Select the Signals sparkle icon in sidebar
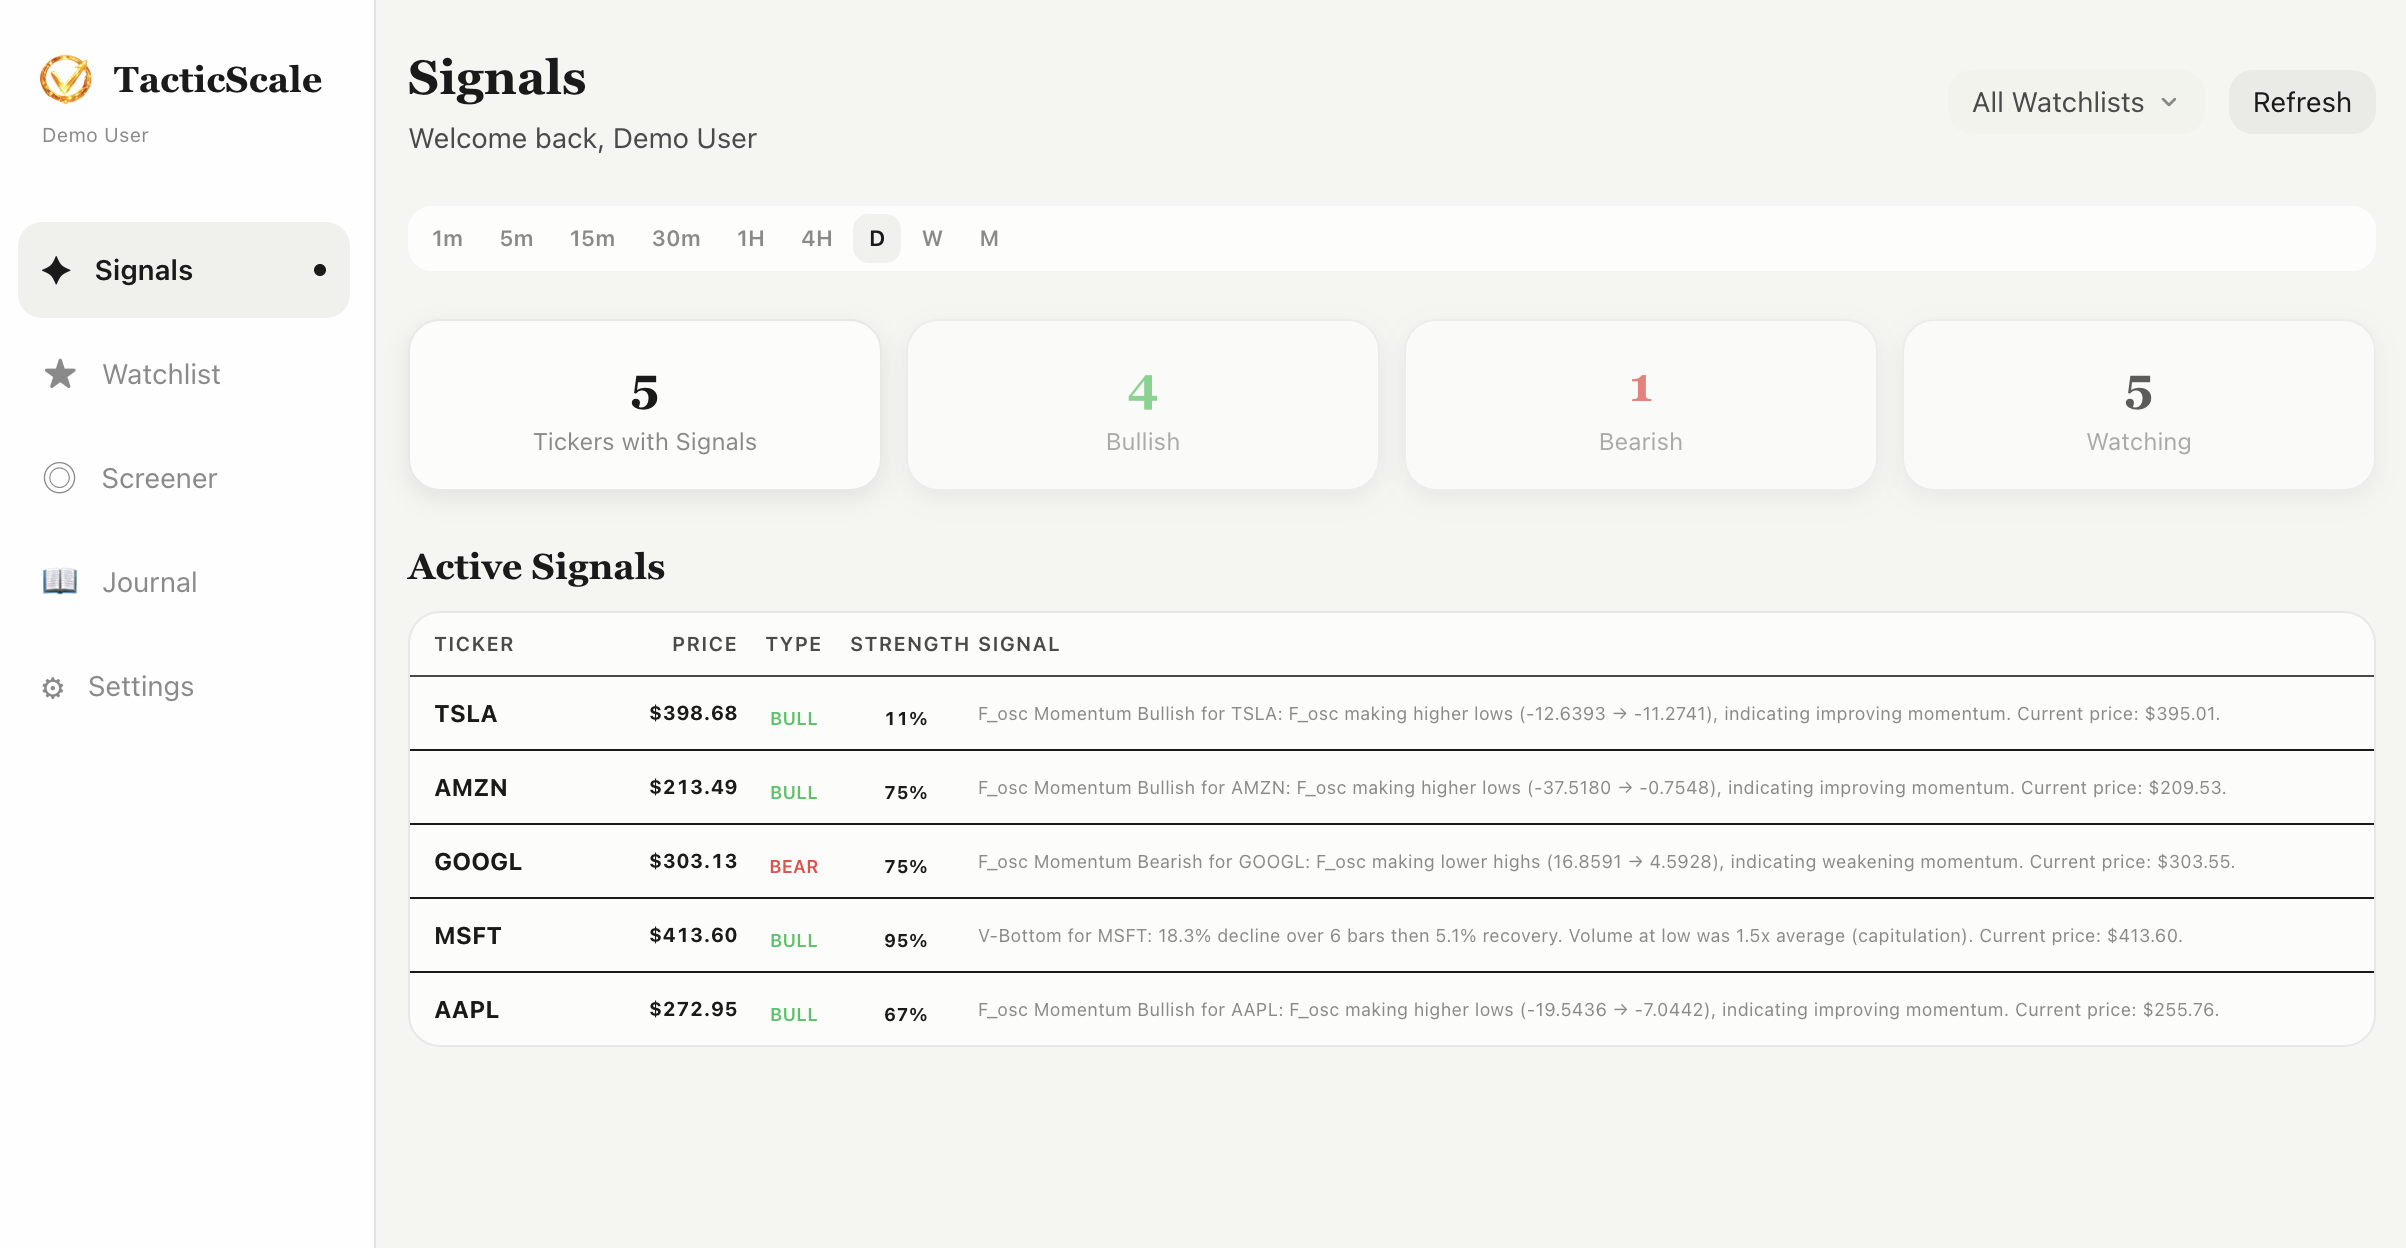The width and height of the screenshot is (2406, 1248). (x=57, y=270)
